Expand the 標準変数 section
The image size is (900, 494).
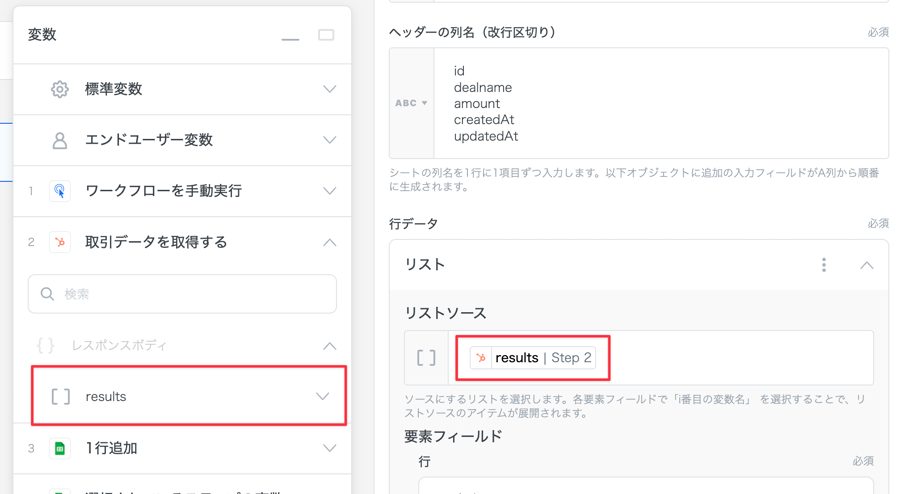click(x=329, y=89)
